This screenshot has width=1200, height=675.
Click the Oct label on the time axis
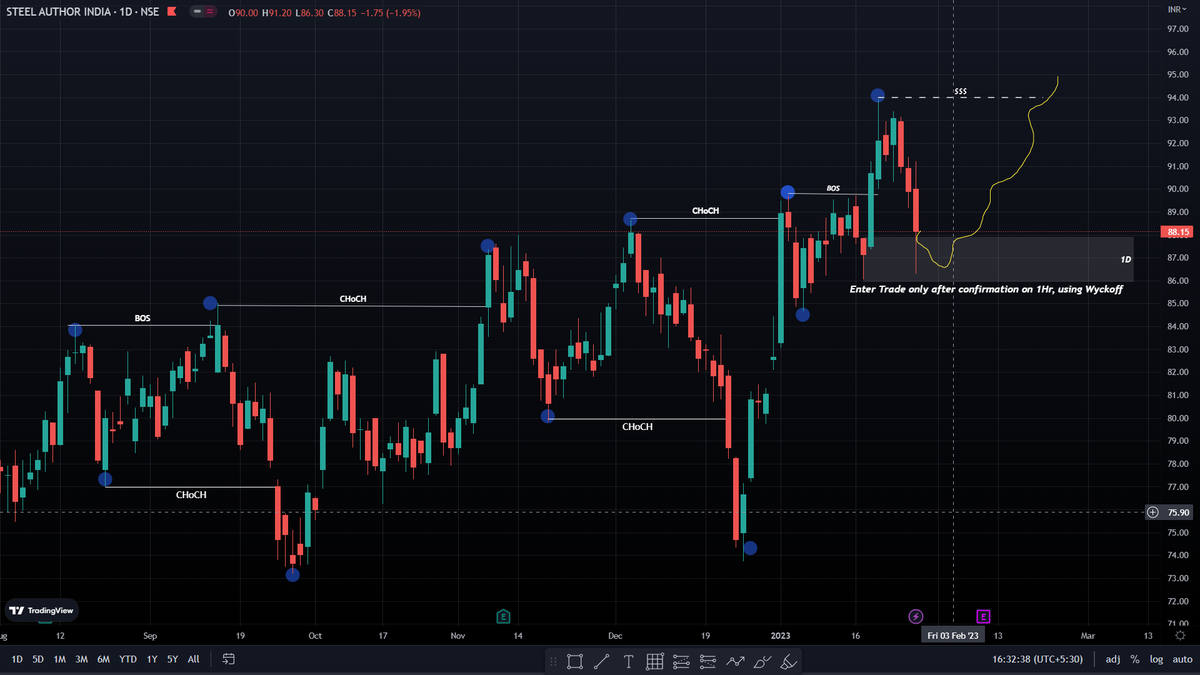coord(314,635)
